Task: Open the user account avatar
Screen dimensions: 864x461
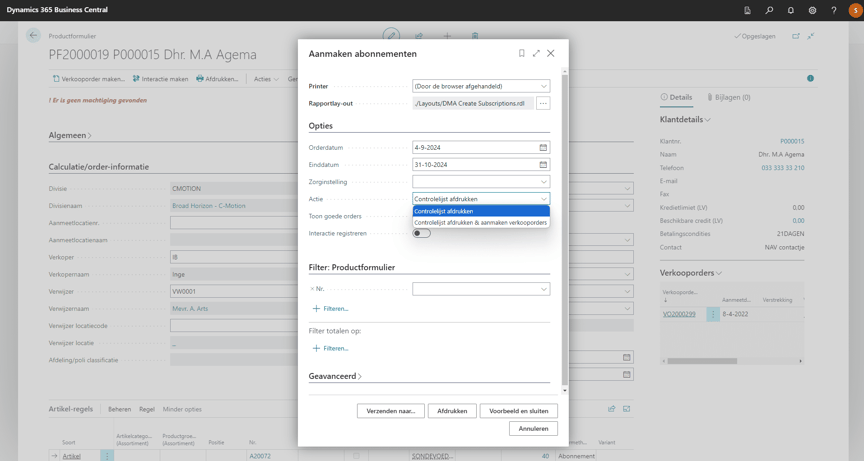Action: (x=855, y=10)
